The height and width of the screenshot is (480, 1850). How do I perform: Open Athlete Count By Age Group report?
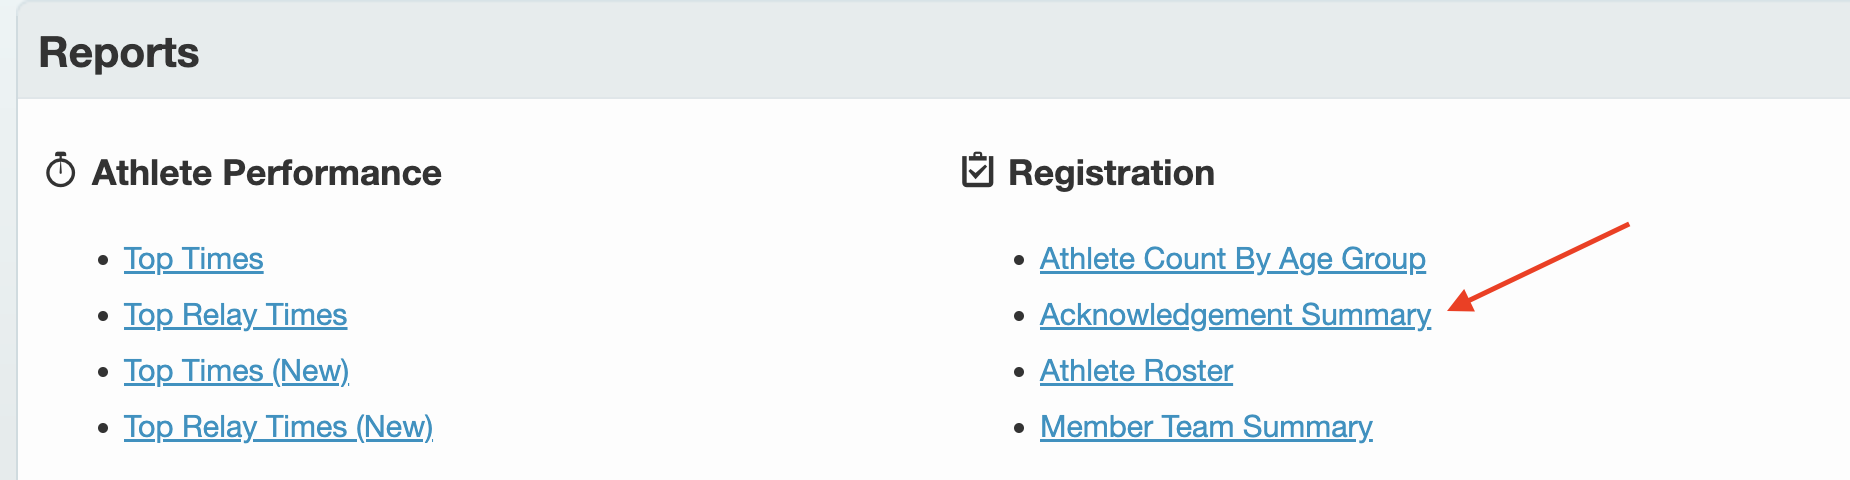[x=1232, y=259]
